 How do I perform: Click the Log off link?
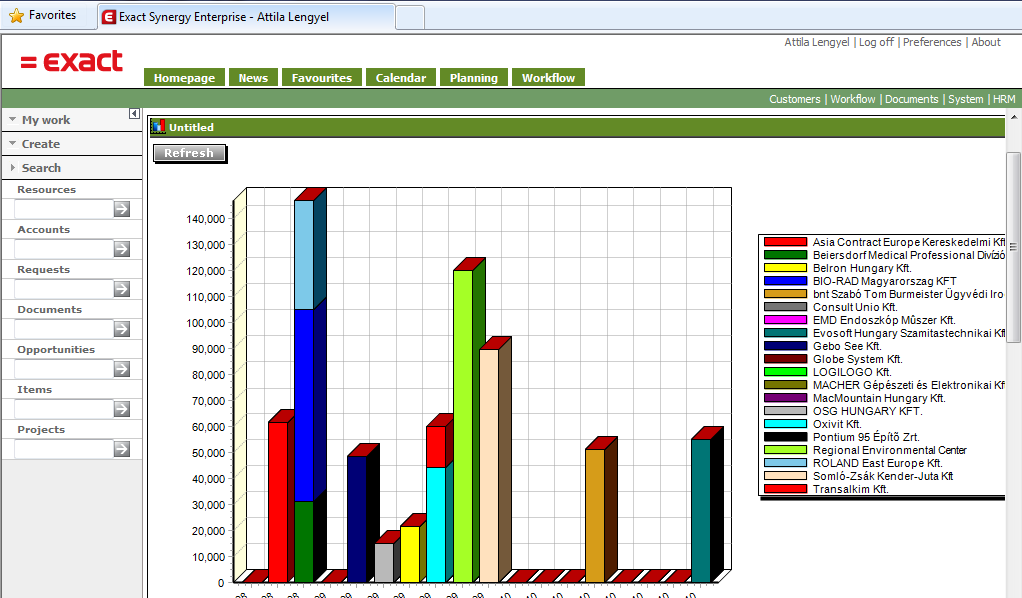coord(876,42)
